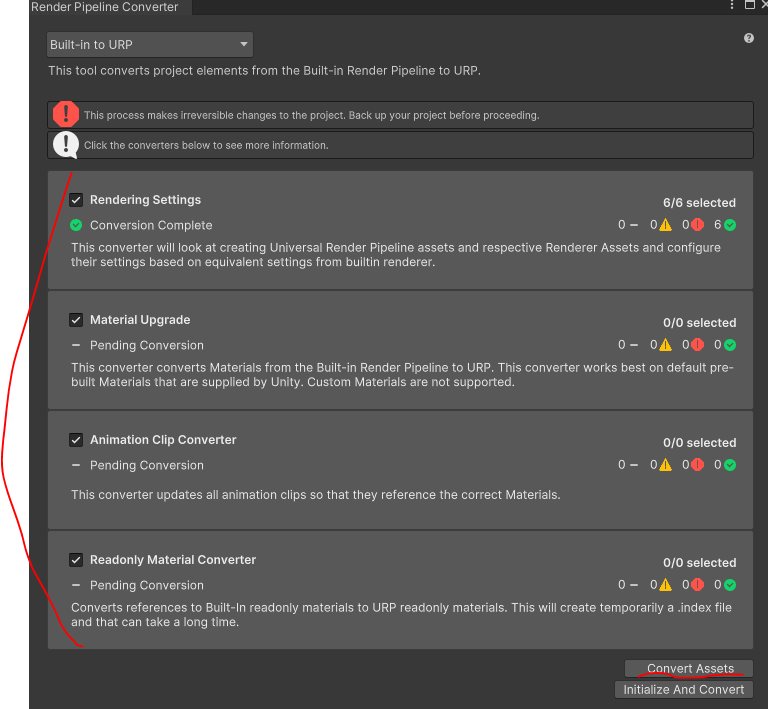The width and height of the screenshot is (768, 709).
Task: Click the white info exclamation icon
Action: 66,144
